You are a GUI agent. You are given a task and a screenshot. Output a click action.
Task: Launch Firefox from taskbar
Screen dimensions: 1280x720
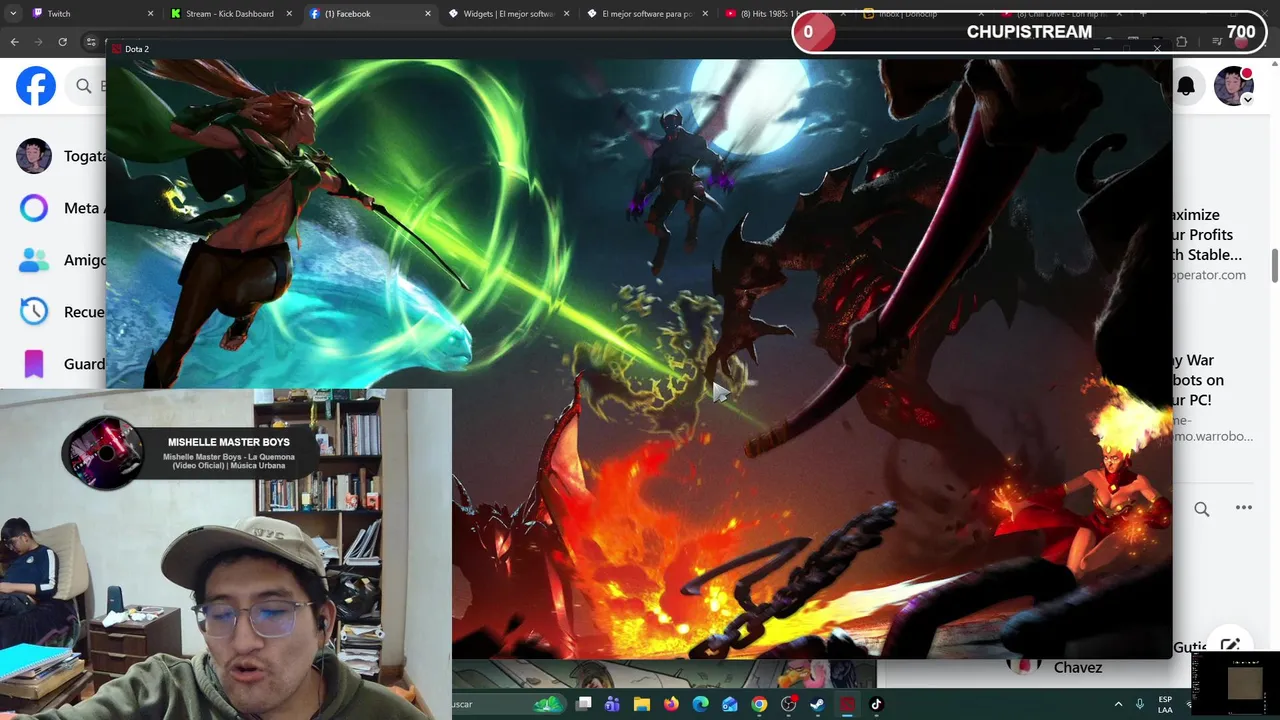671,704
